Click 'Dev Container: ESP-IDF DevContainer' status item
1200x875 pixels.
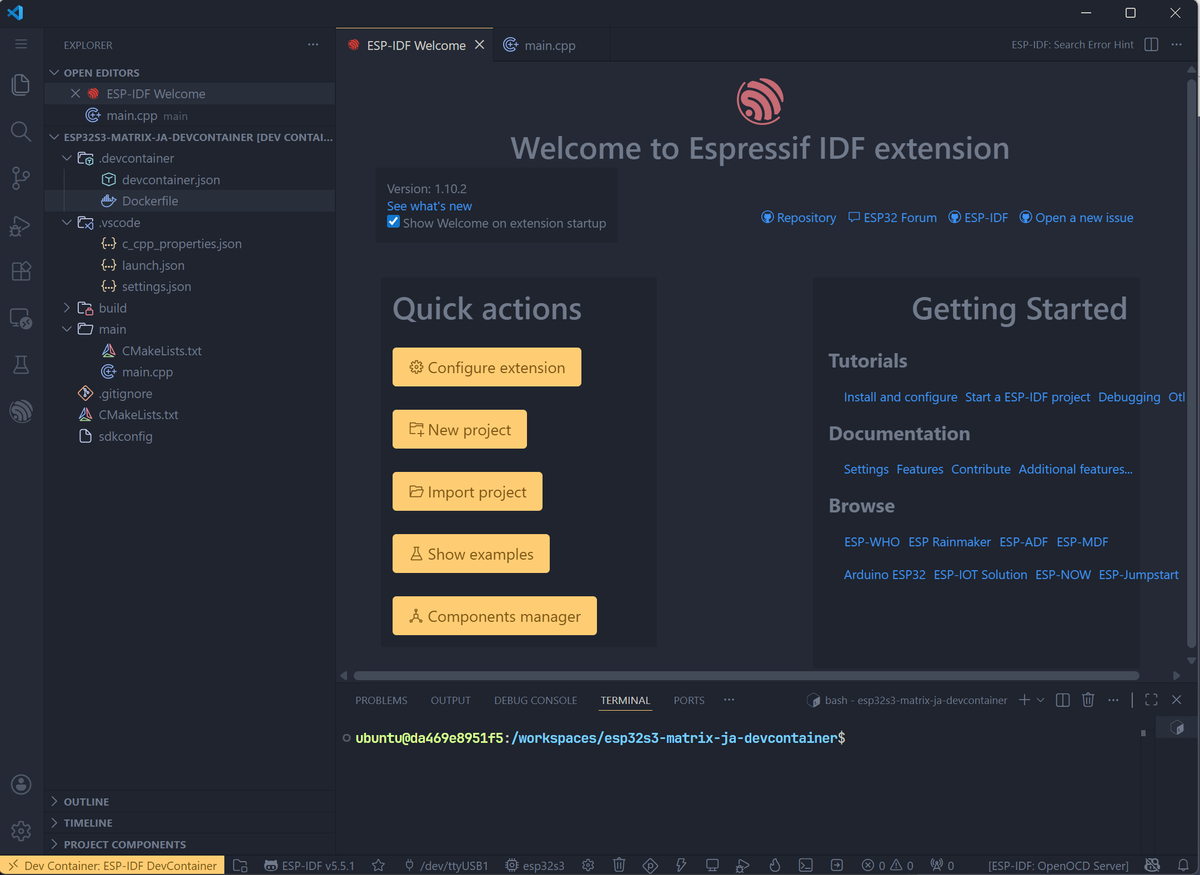pos(112,865)
